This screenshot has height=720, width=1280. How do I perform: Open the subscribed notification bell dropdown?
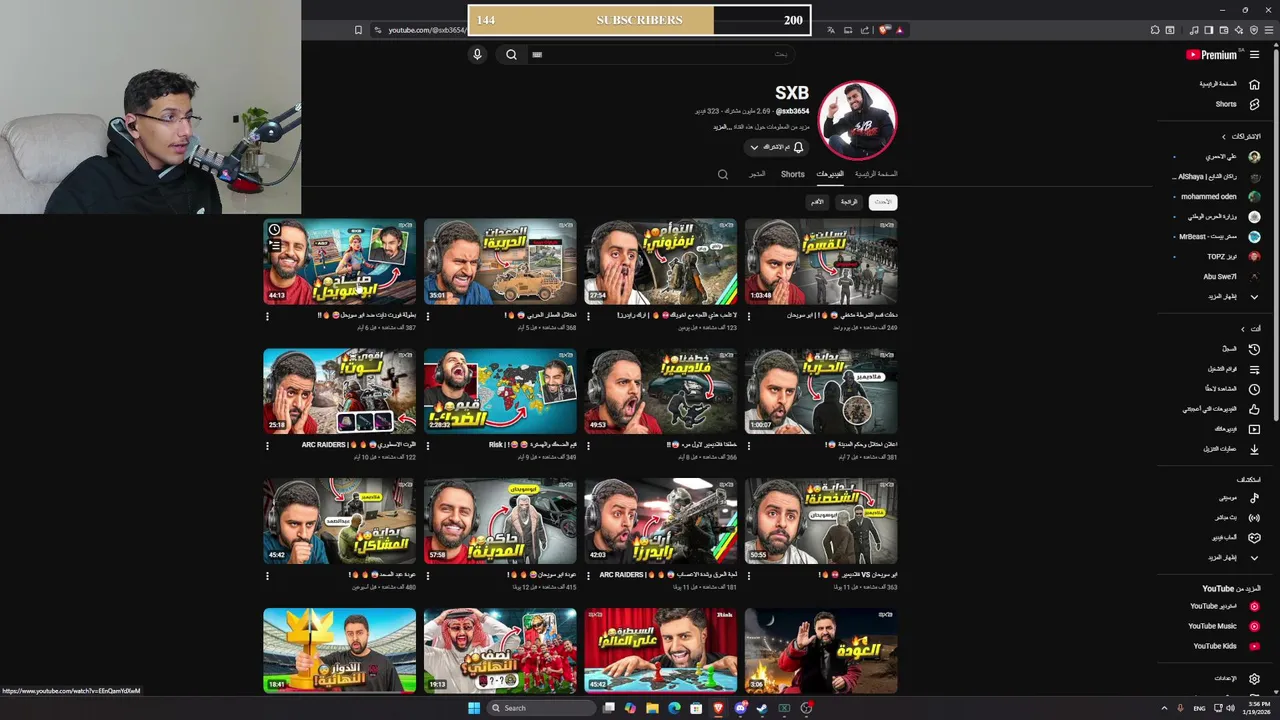pos(776,147)
